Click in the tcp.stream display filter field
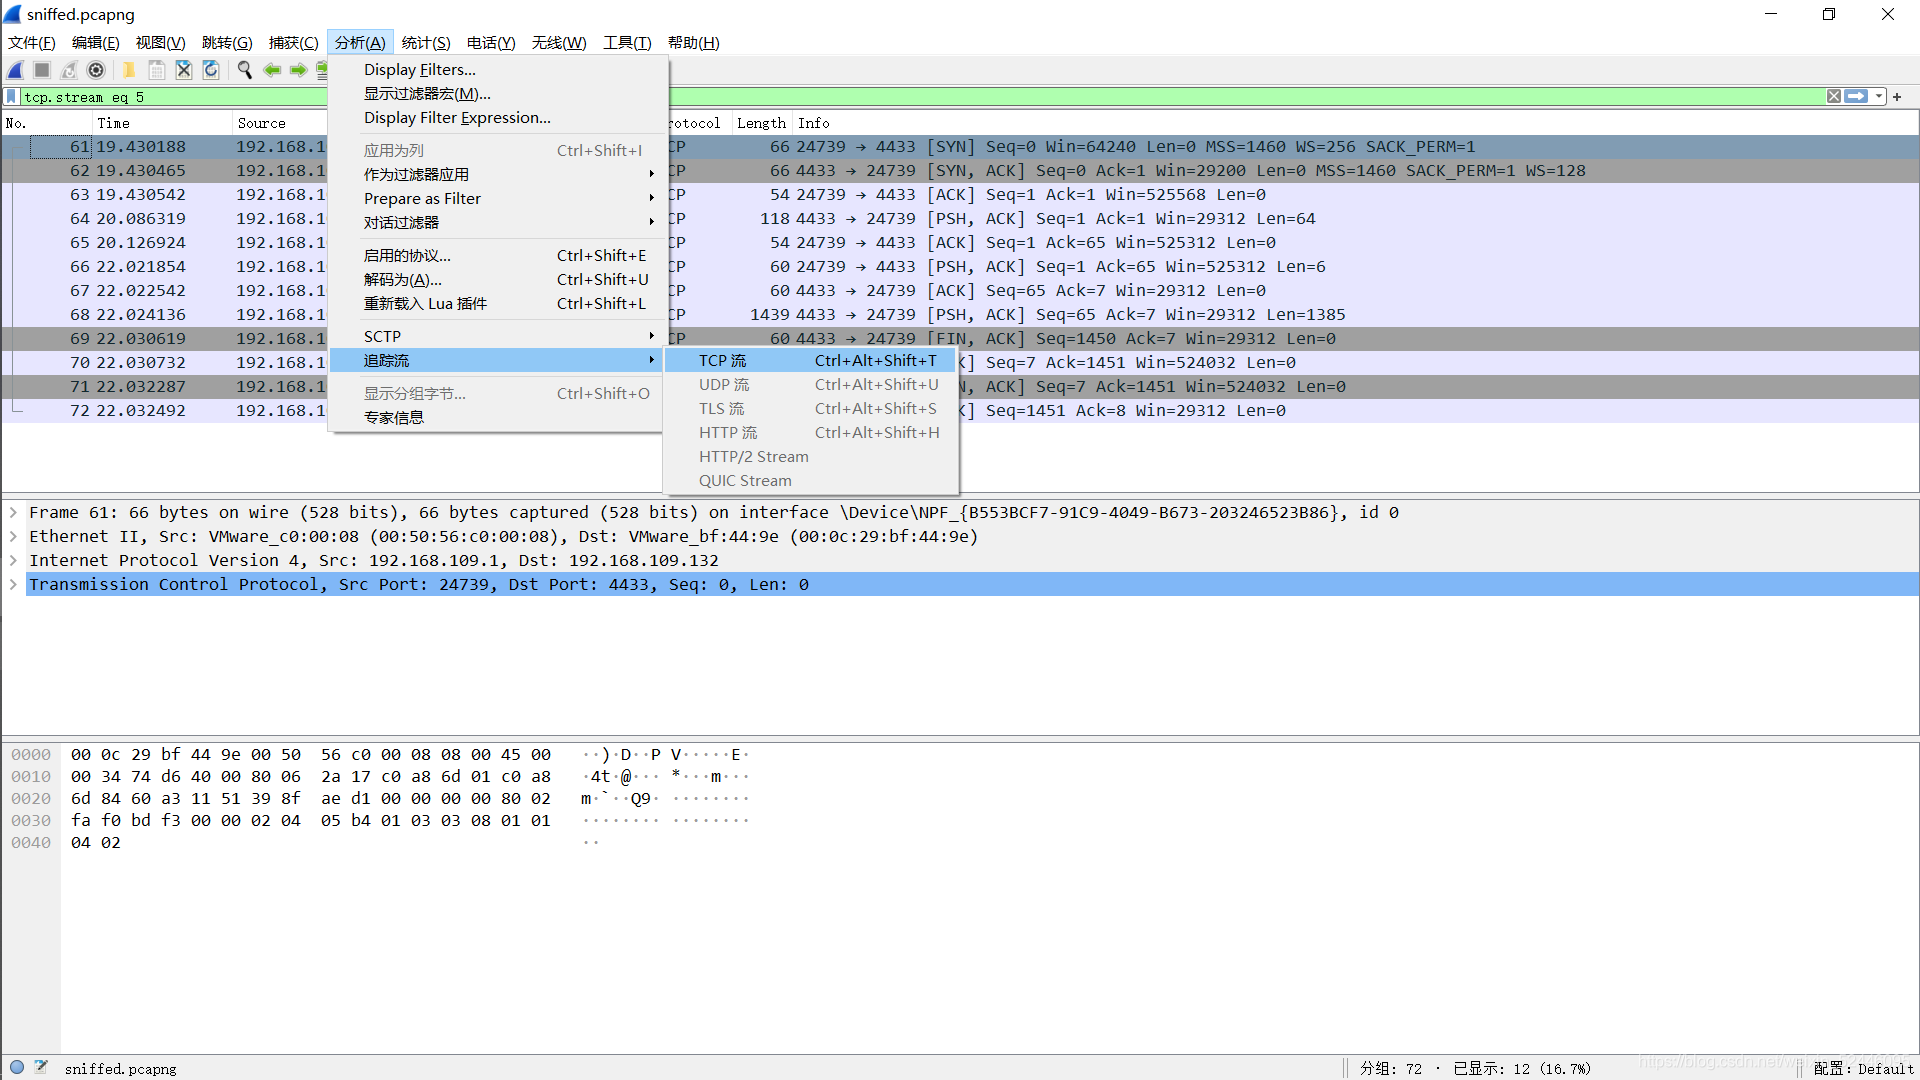The height and width of the screenshot is (1080, 1920). click(x=170, y=97)
